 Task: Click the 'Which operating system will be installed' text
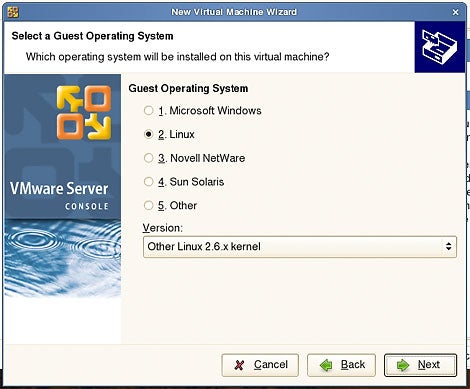(x=177, y=57)
